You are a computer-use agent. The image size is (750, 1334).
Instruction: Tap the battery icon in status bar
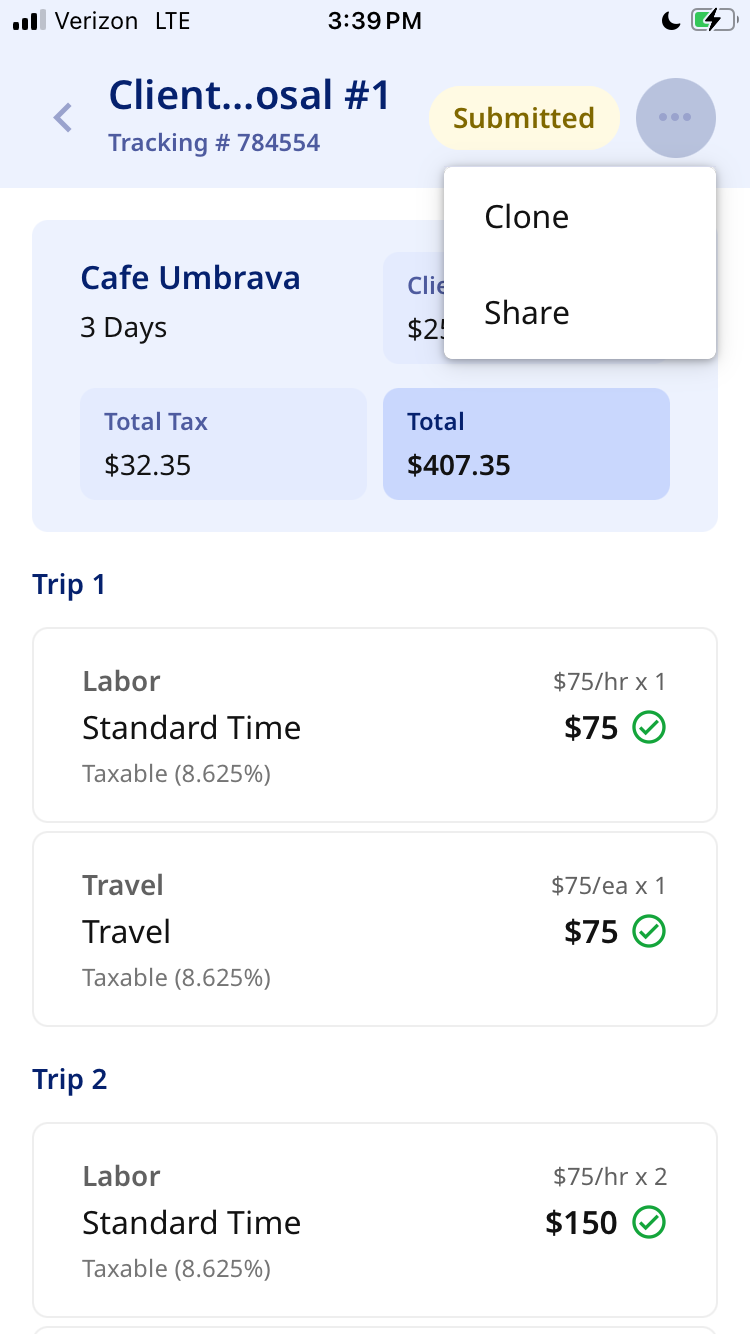pyautogui.click(x=715, y=20)
